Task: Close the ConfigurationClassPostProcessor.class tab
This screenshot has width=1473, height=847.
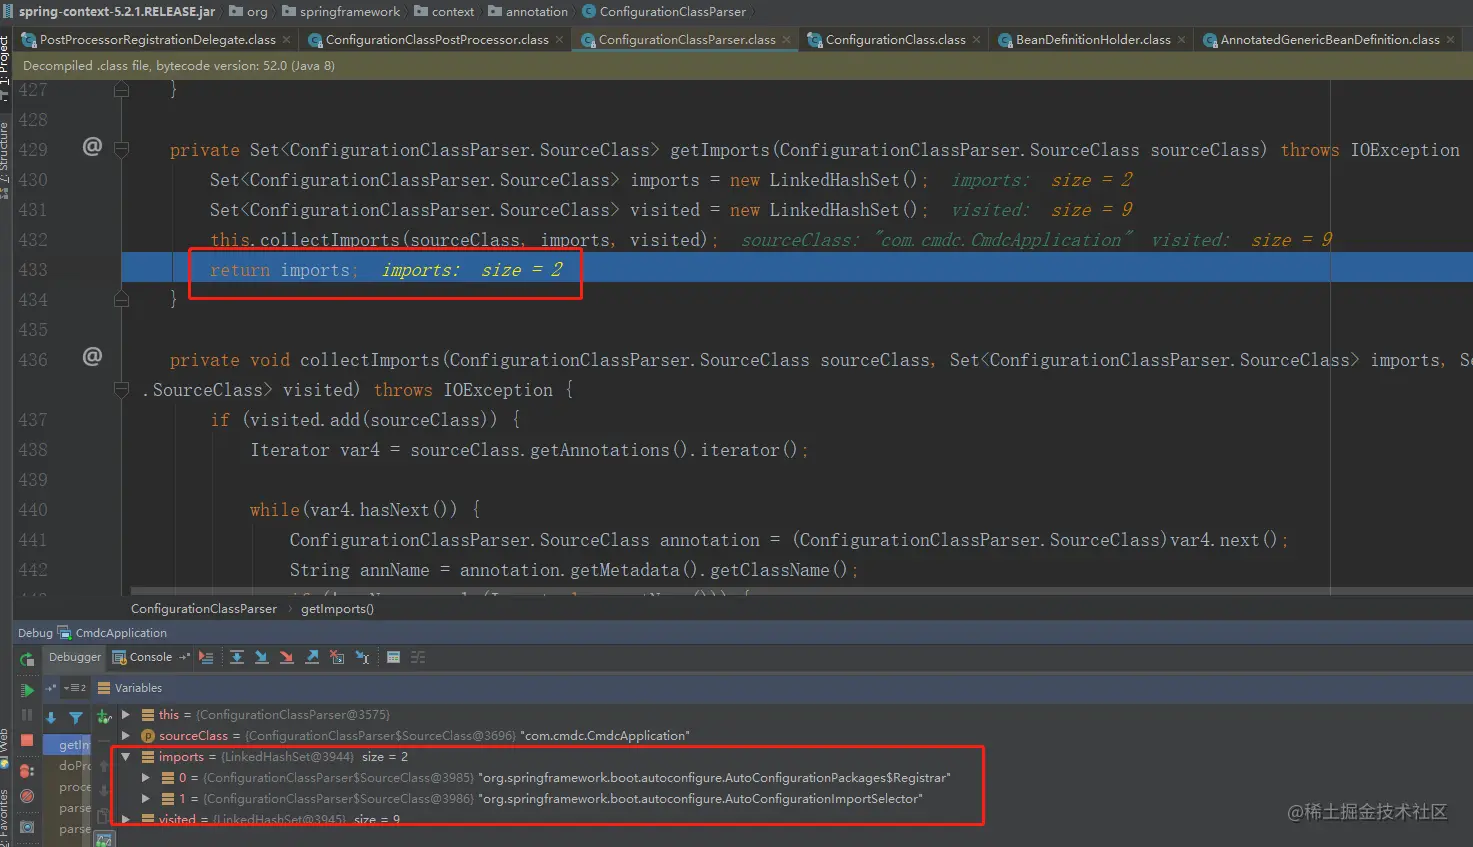Action: pos(560,40)
